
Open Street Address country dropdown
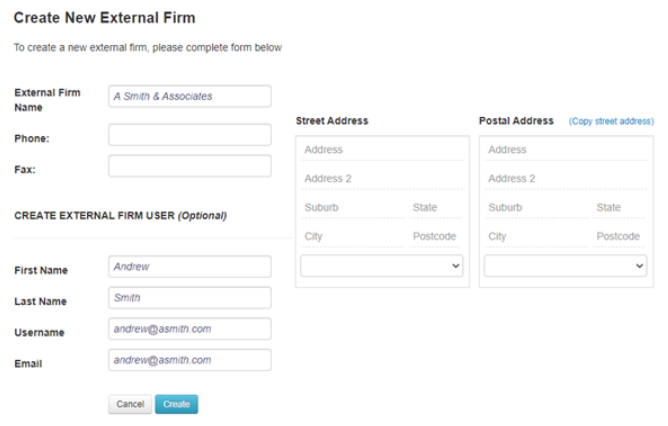pos(381,266)
